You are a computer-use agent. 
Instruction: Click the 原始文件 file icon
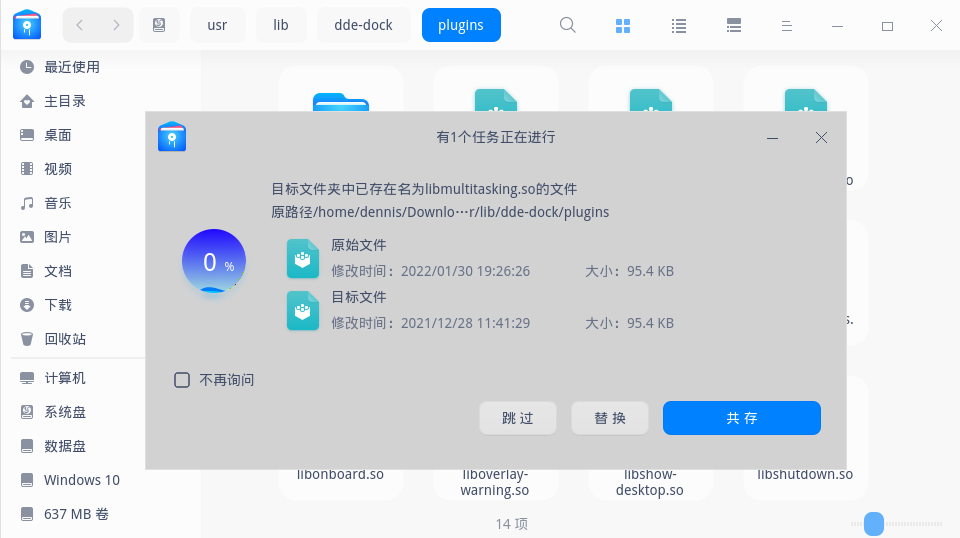point(303,259)
